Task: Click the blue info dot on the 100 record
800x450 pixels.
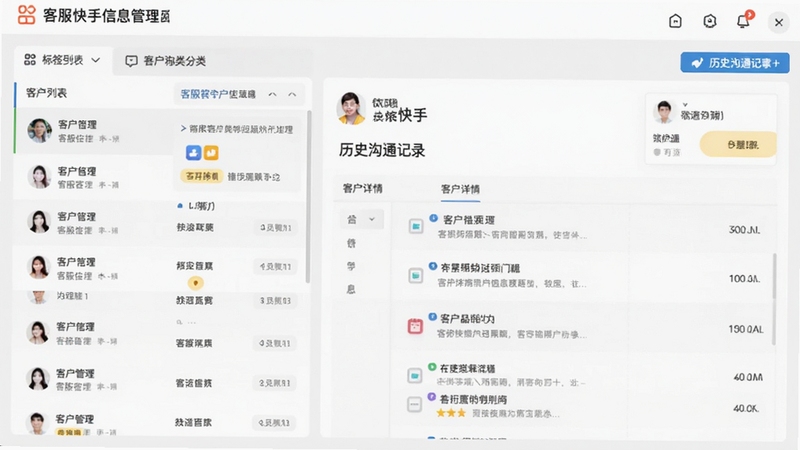Action: click(x=433, y=266)
